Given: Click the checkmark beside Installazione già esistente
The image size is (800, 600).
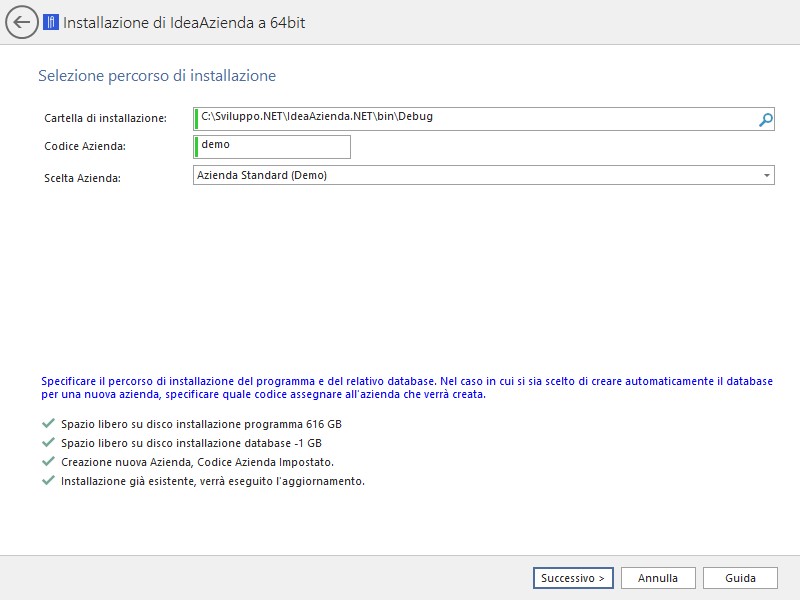Looking at the screenshot, I should tap(48, 480).
